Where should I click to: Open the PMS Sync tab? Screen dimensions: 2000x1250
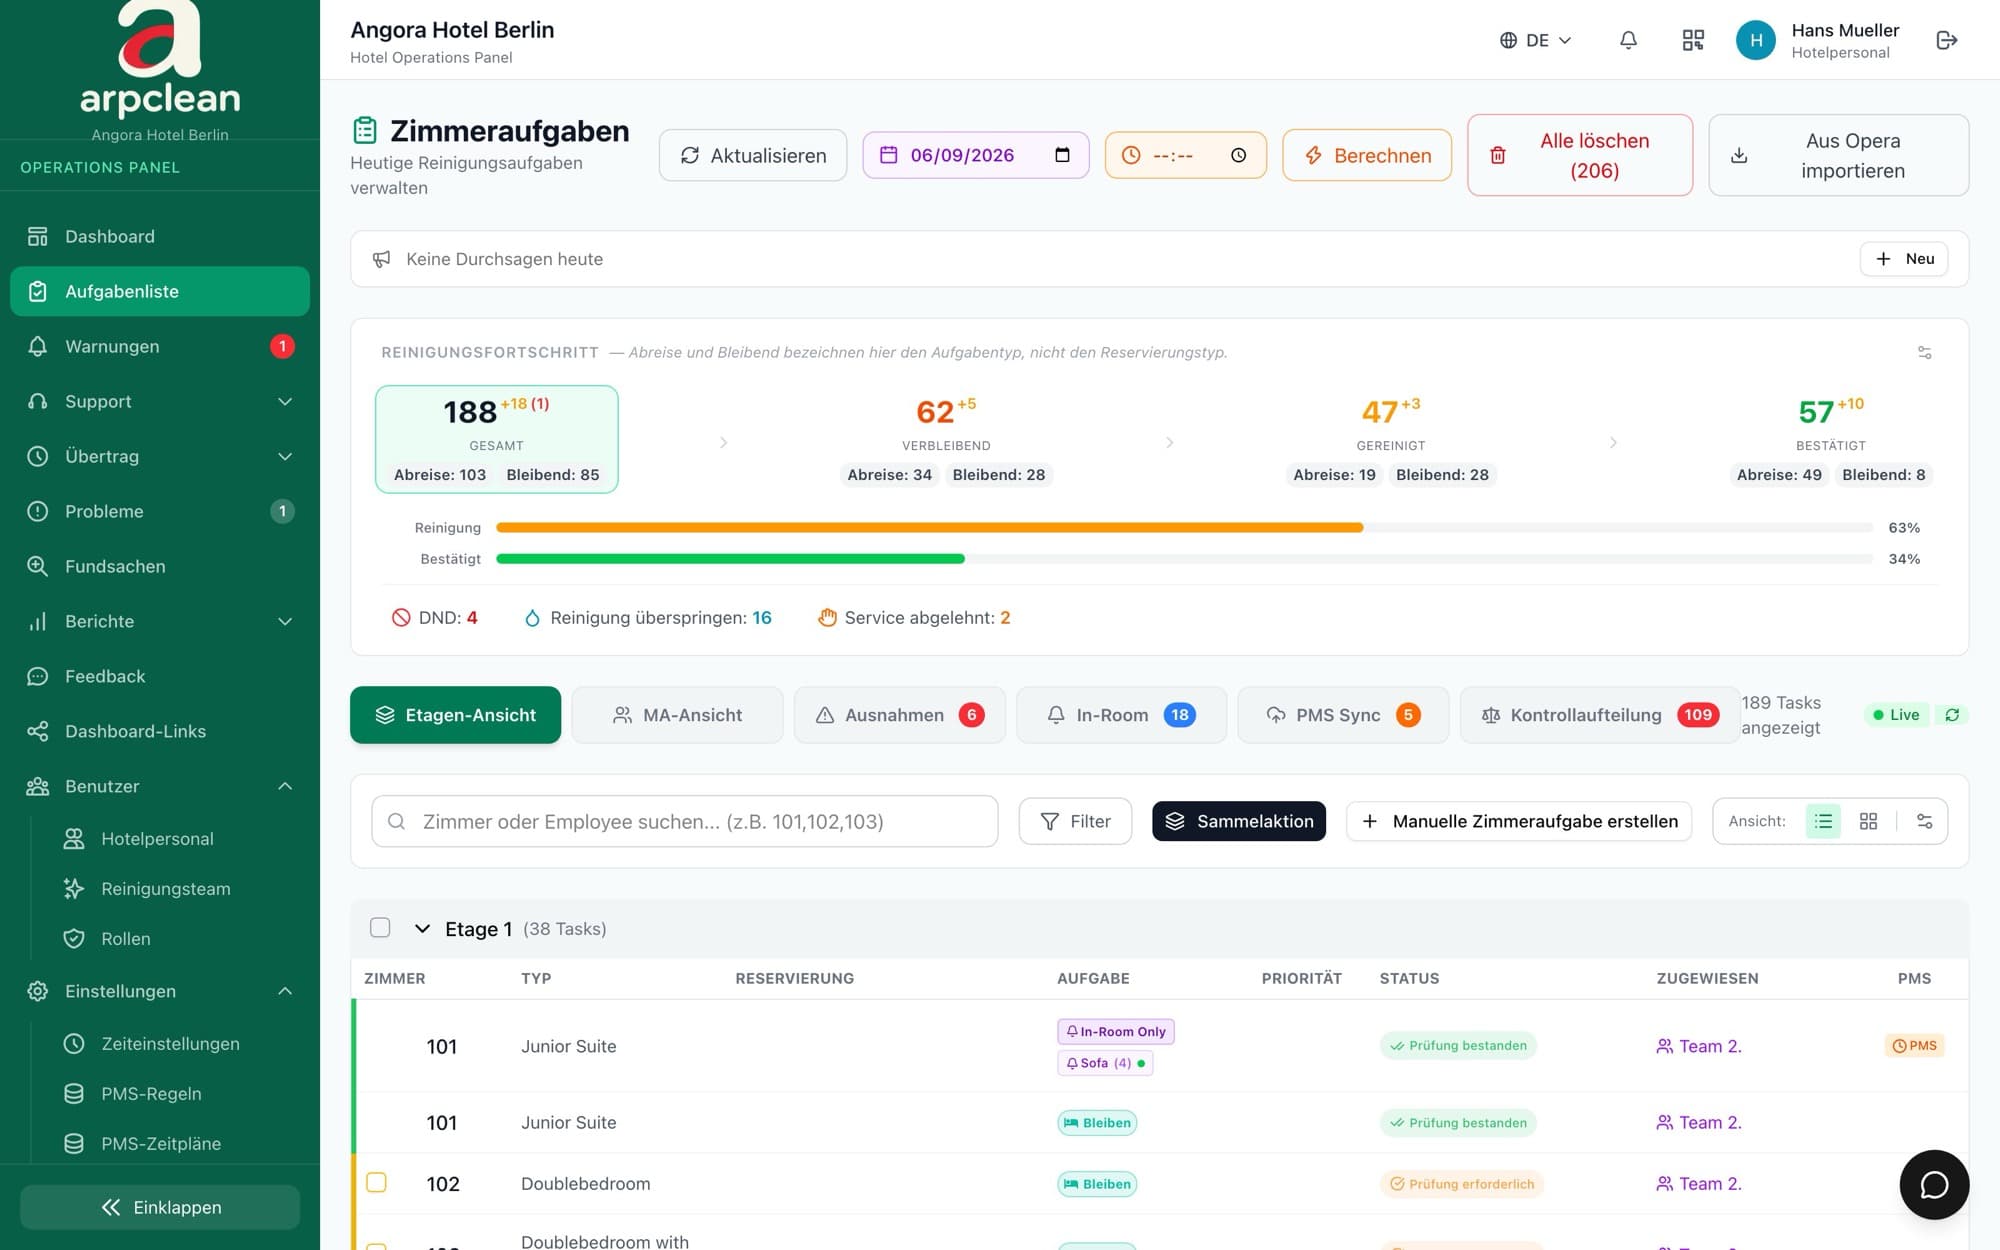pos(1343,715)
